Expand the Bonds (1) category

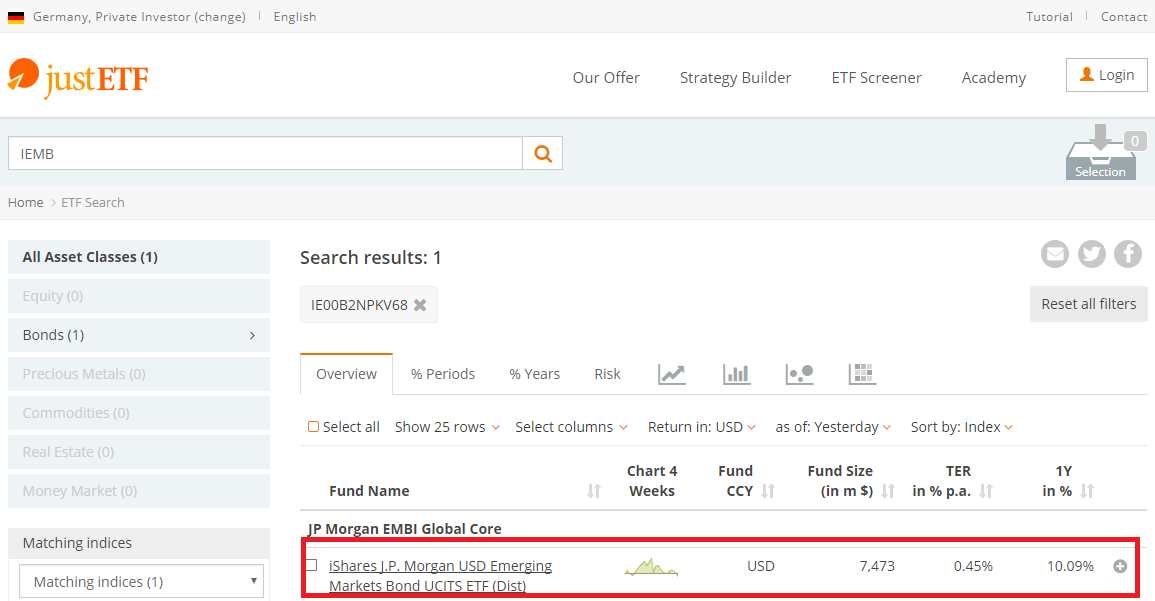[x=138, y=335]
